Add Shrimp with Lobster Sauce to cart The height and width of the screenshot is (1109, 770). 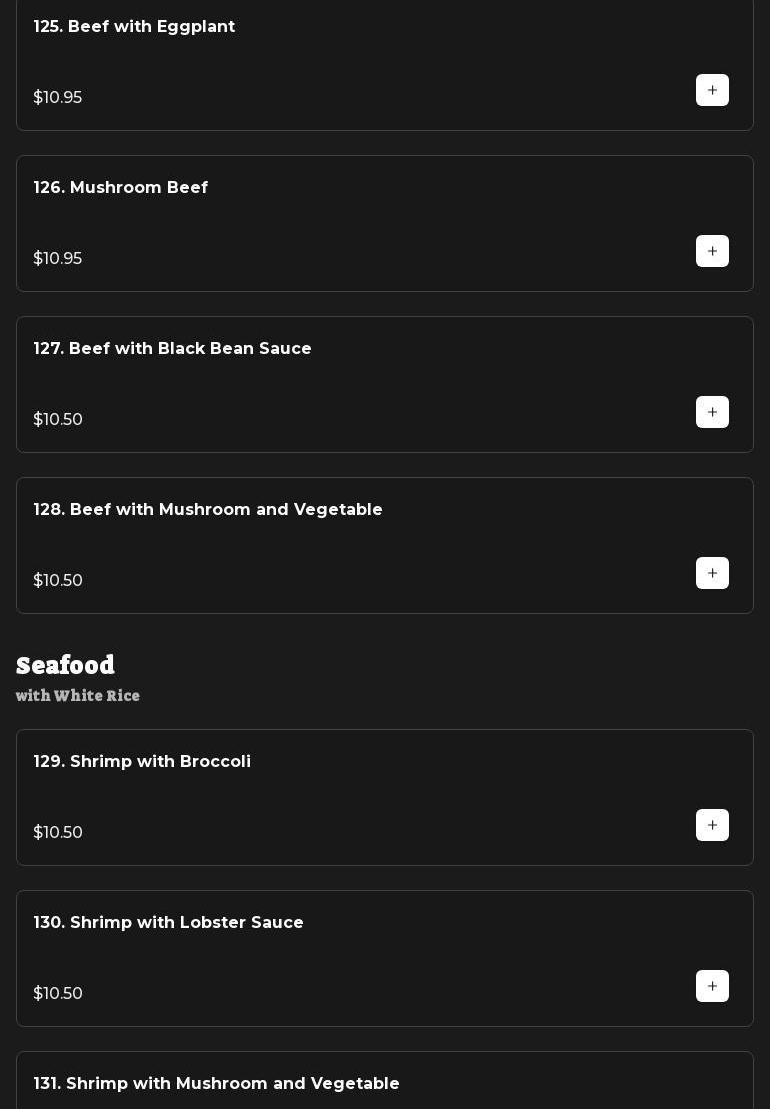click(712, 986)
